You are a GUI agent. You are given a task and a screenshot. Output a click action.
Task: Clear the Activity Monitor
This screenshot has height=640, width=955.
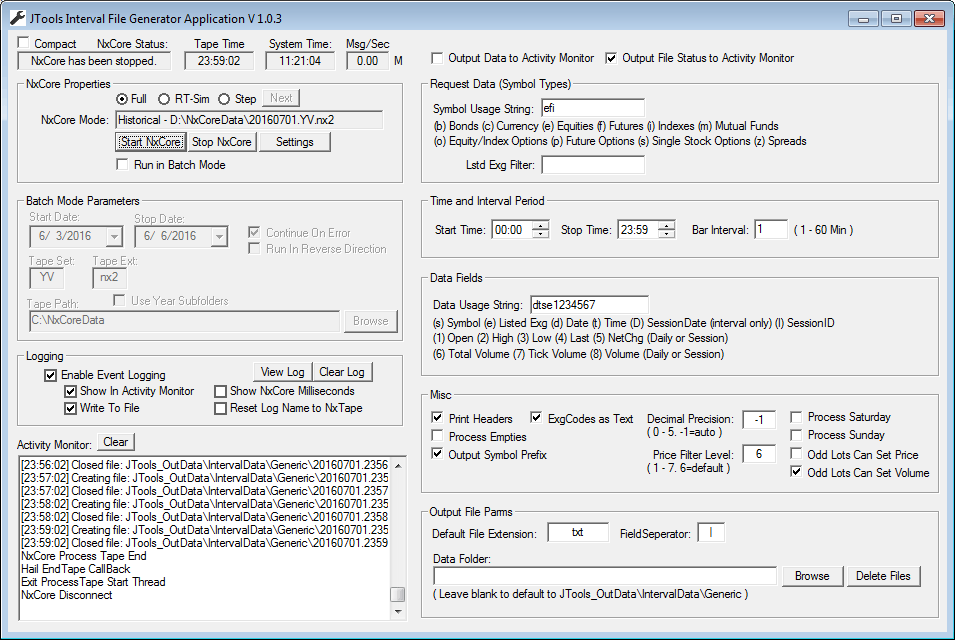click(x=116, y=442)
